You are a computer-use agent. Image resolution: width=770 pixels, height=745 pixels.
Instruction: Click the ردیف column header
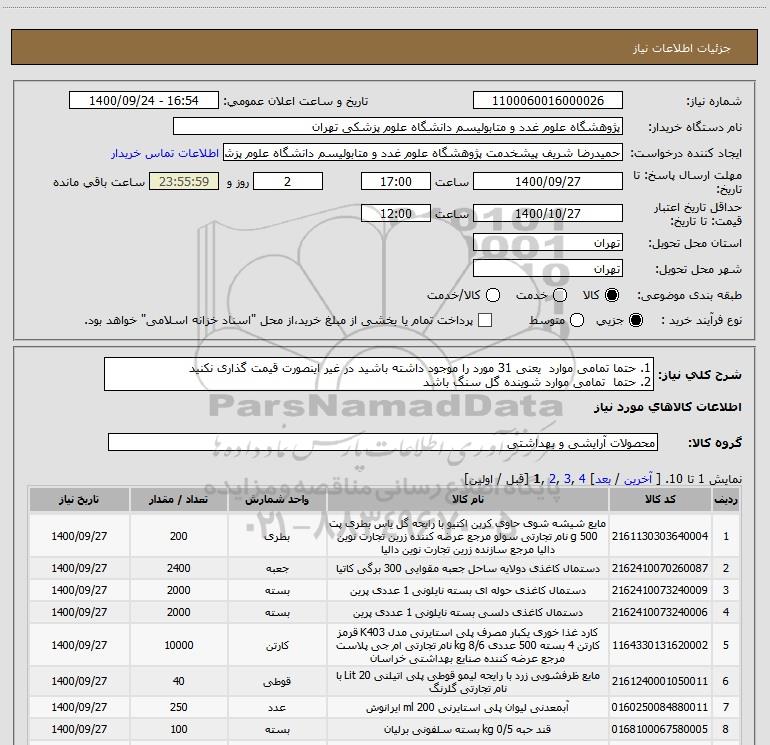tap(726, 499)
